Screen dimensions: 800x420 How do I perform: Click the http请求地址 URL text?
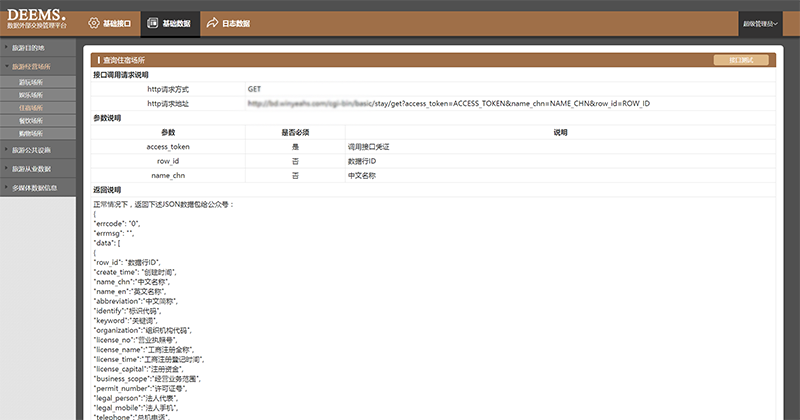point(448,103)
